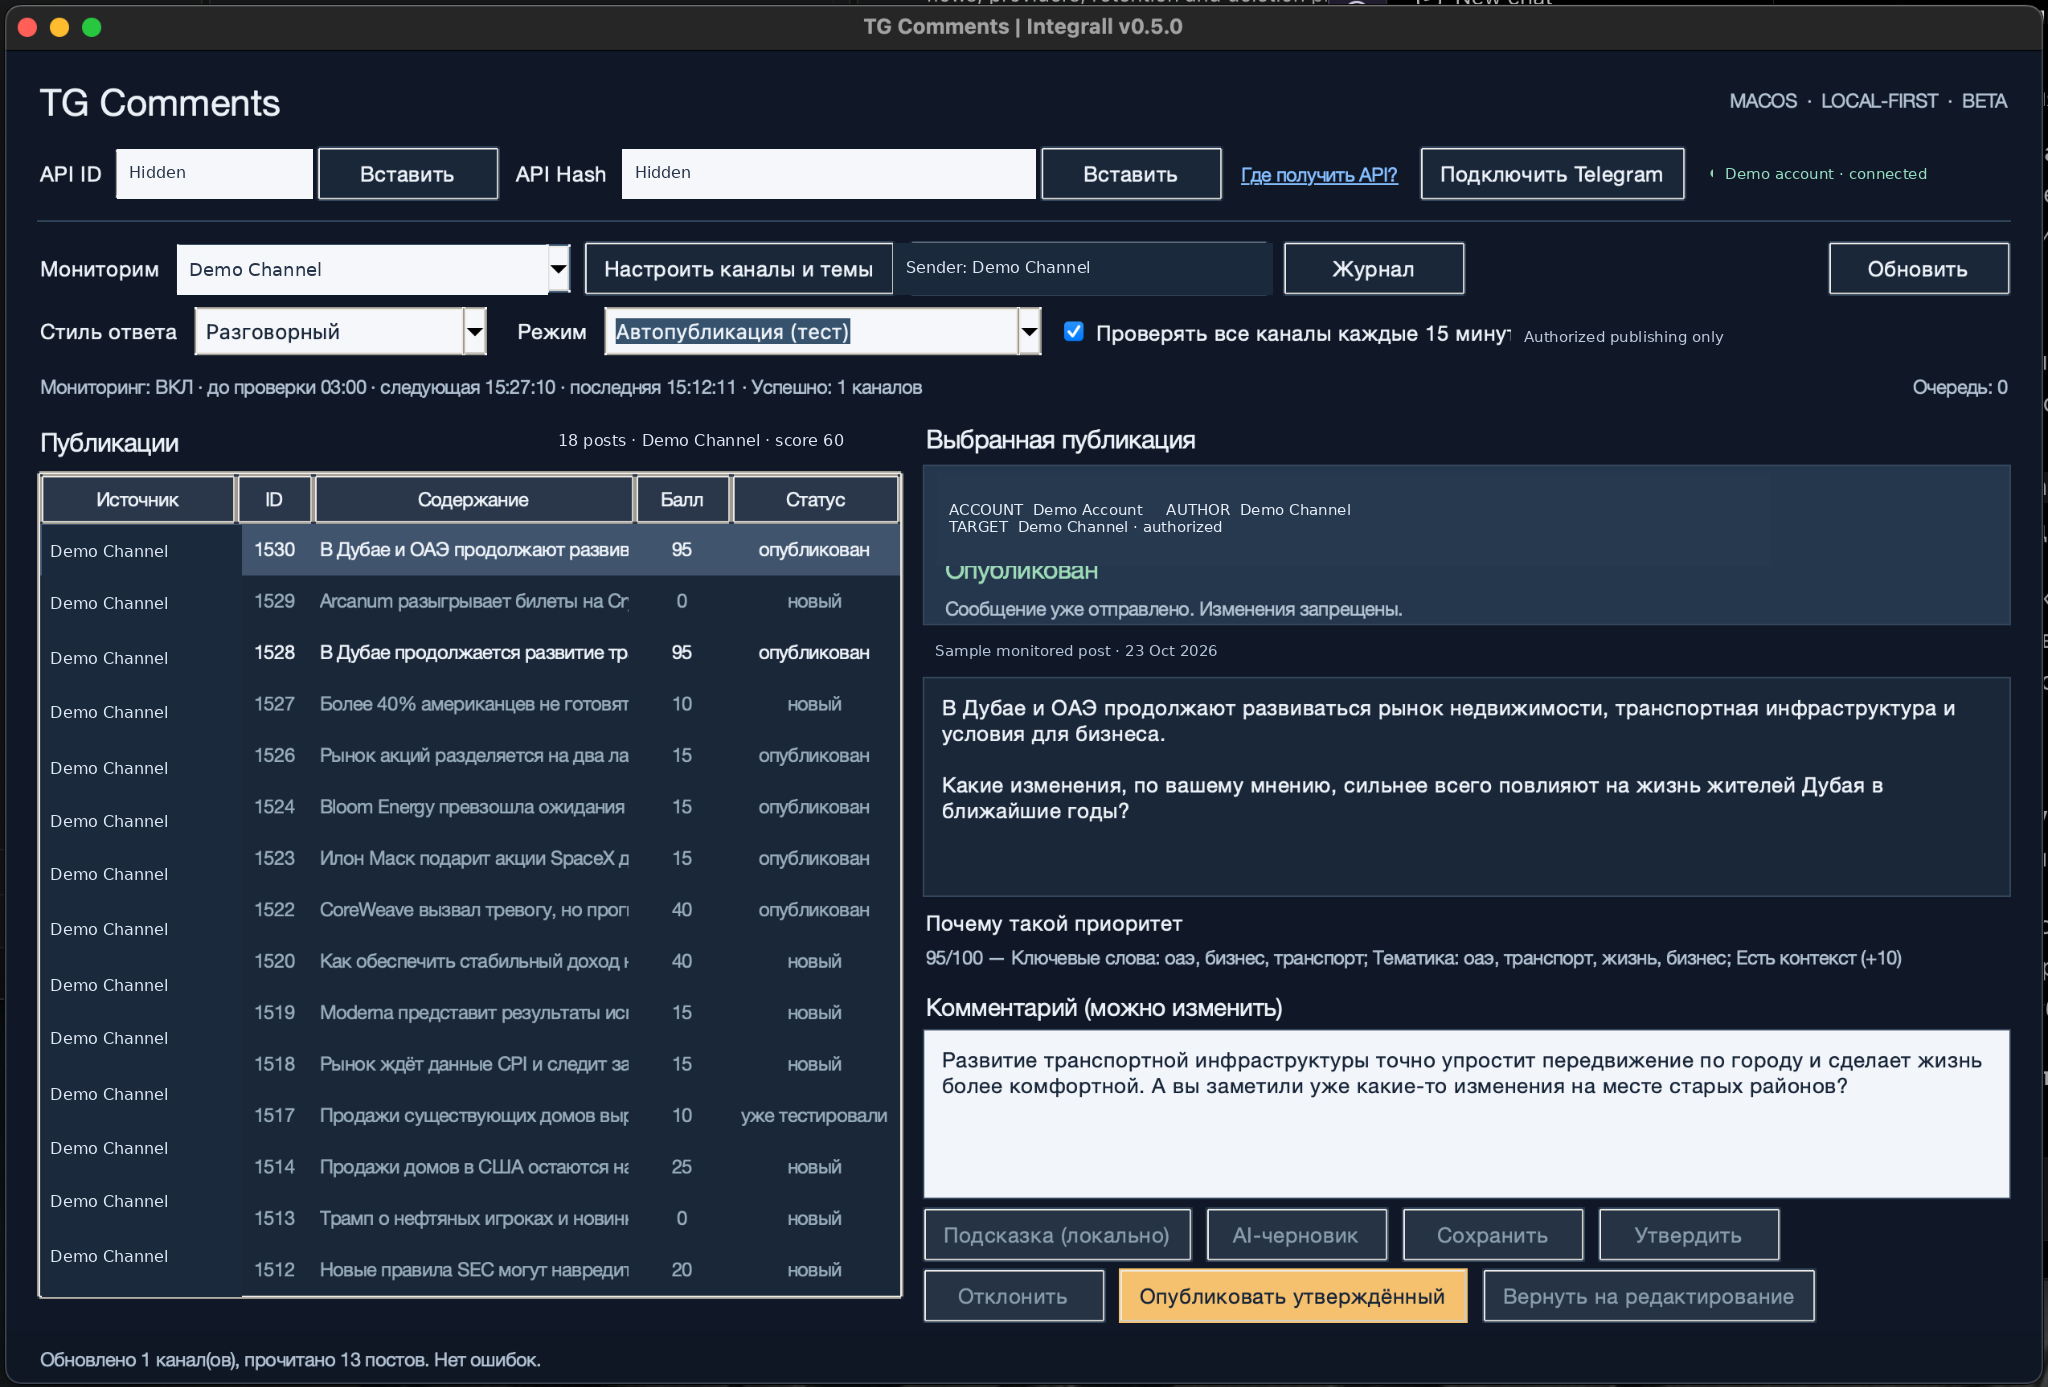Expand the Стиль ответа dropdown arrow
The height and width of the screenshot is (1387, 2048).
[x=475, y=332]
